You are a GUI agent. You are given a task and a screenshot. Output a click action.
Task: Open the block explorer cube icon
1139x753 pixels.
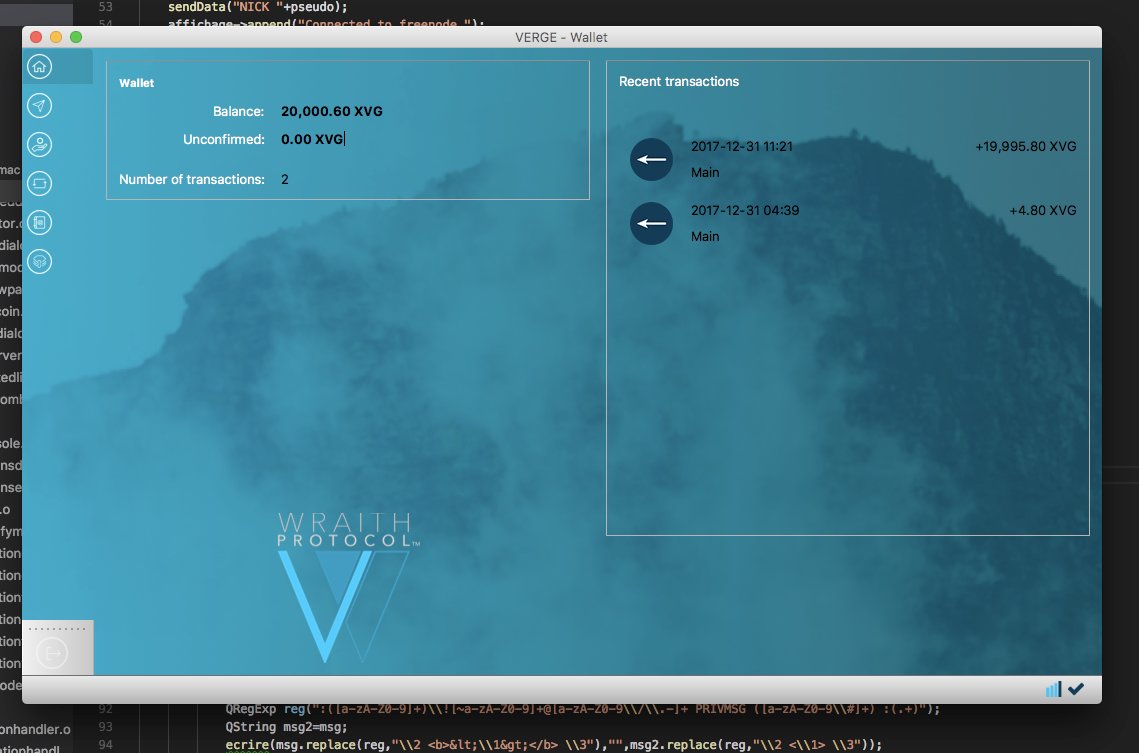click(39, 261)
